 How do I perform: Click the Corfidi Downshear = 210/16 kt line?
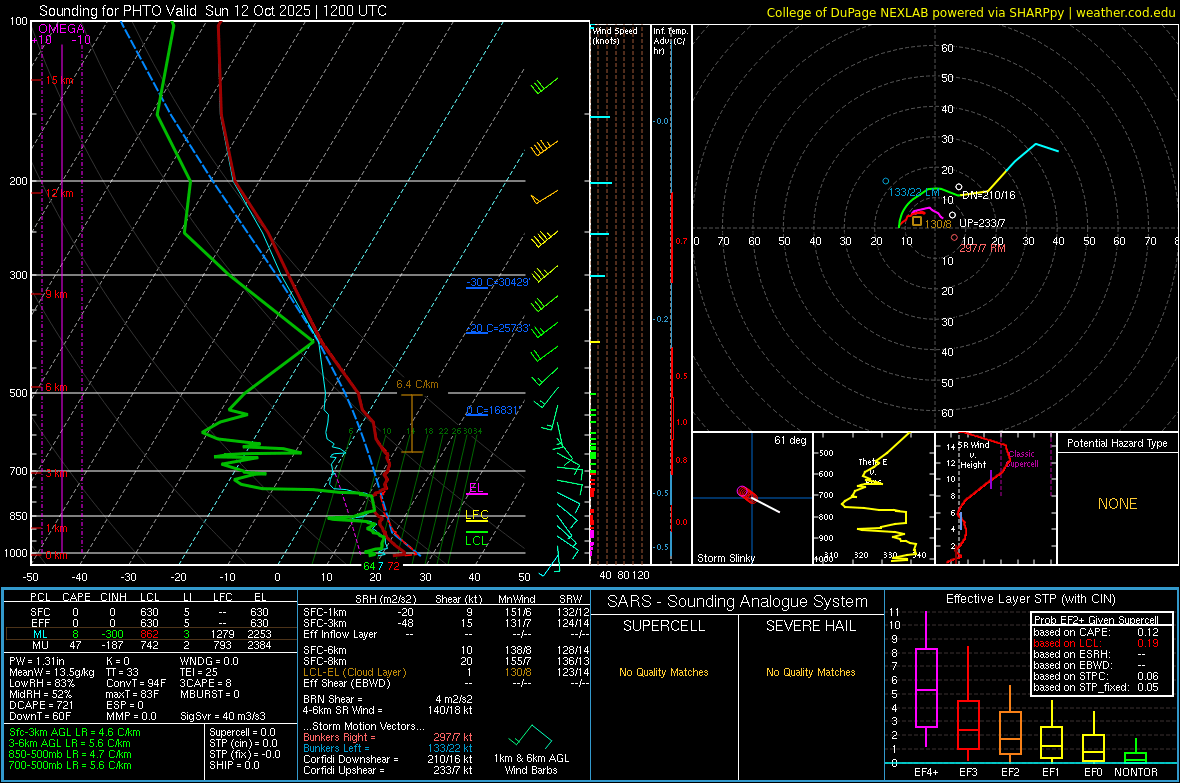[388, 759]
